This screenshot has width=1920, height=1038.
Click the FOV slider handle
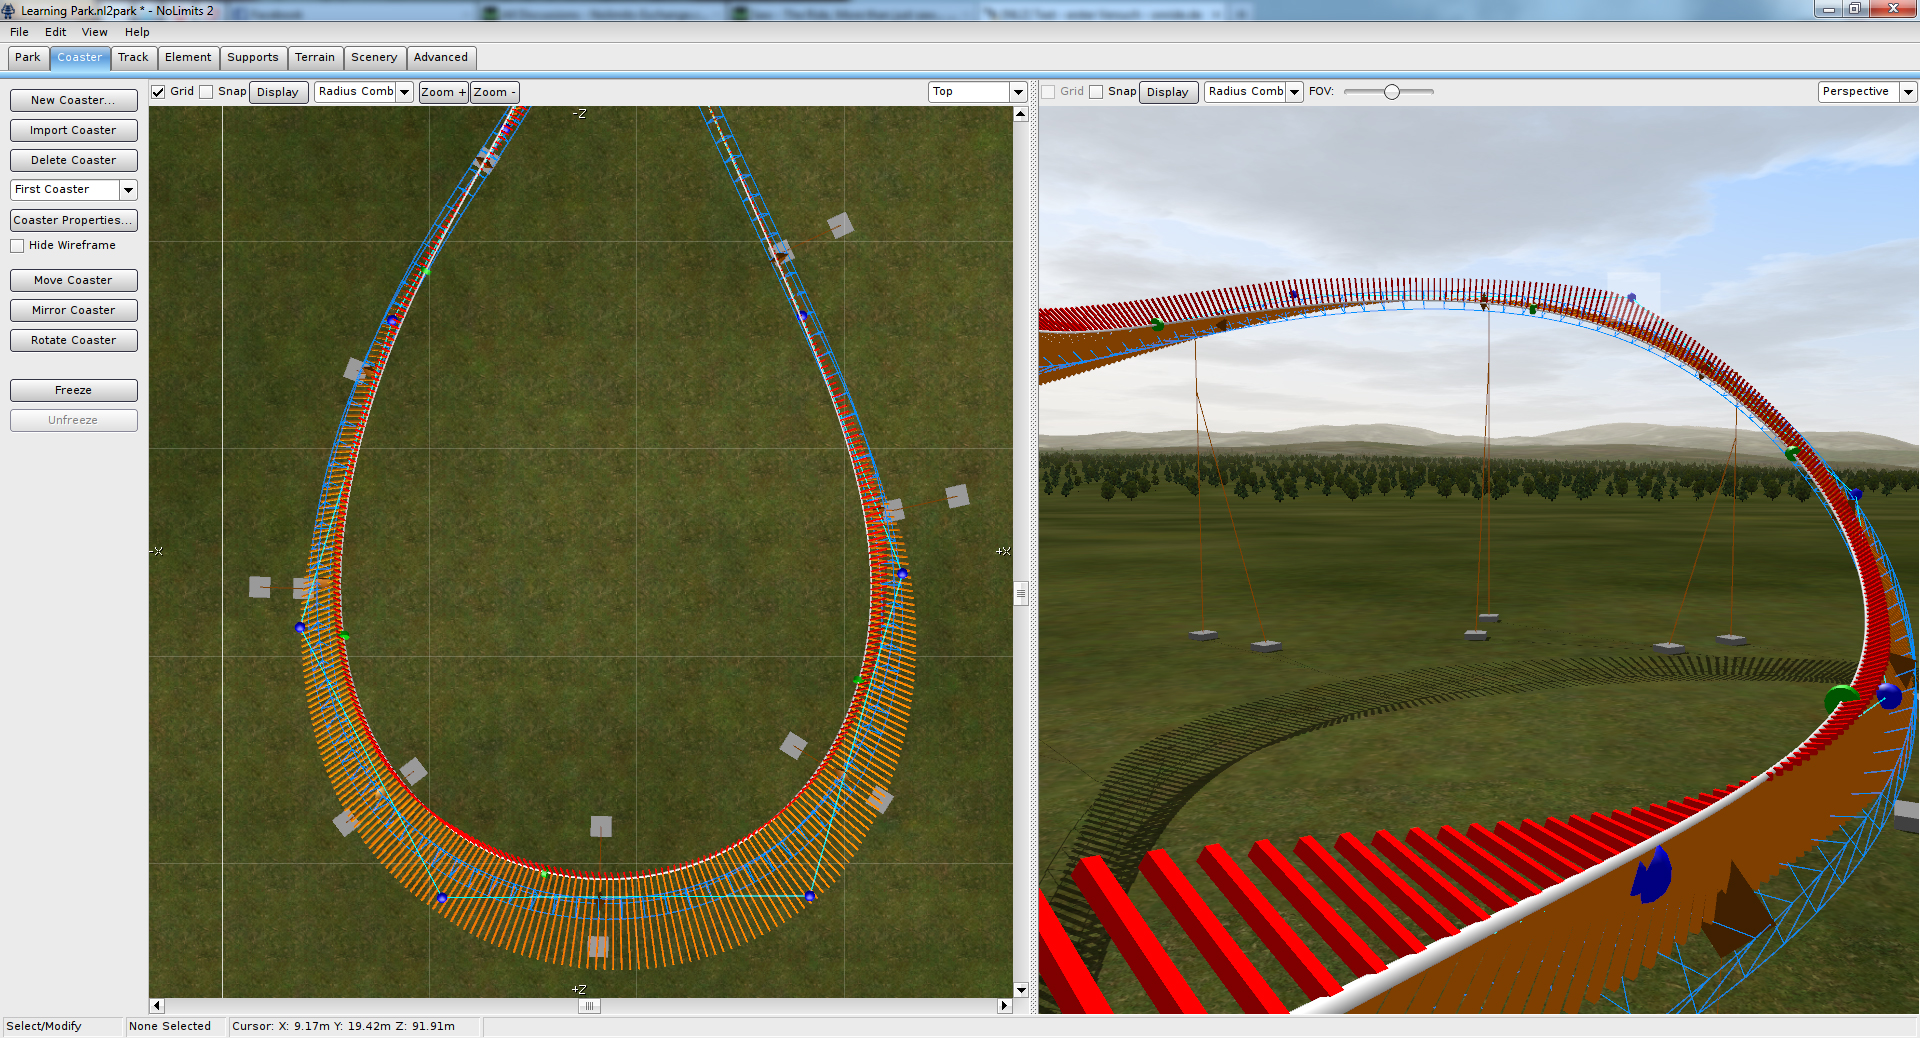point(1391,92)
